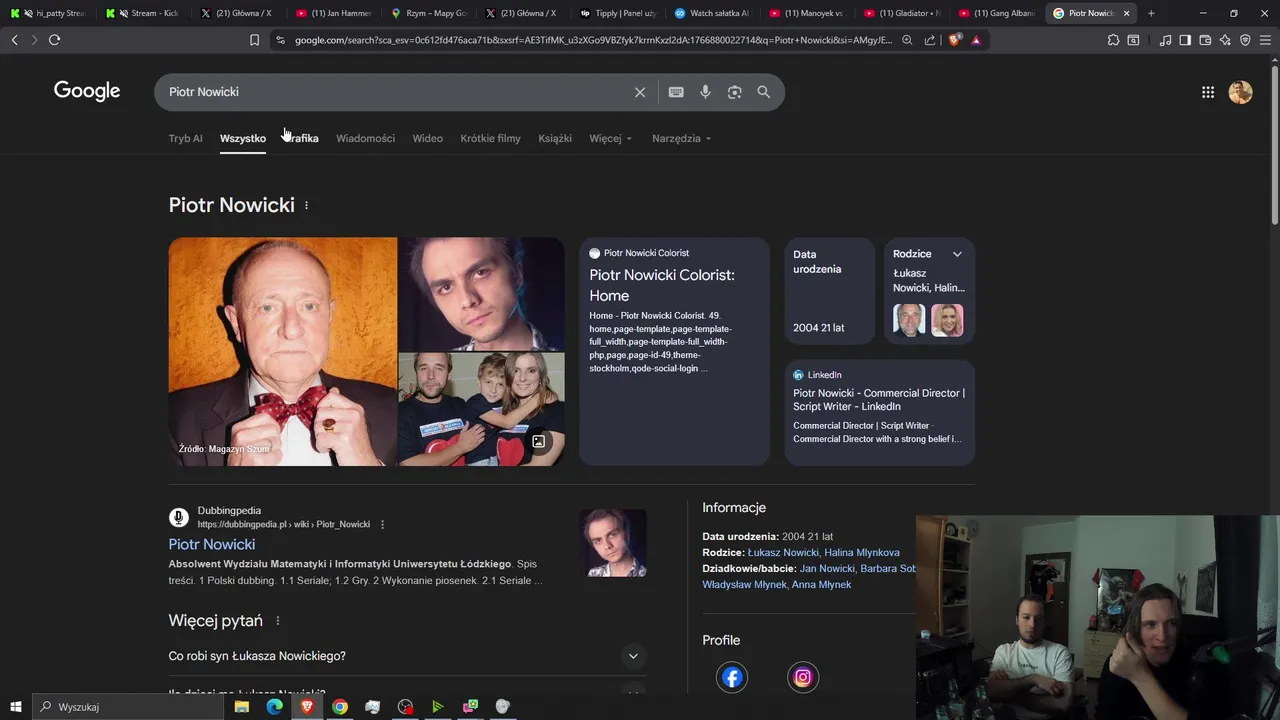
Task: Switch to the Rzym – Mapy Google browser tab
Action: pyautogui.click(x=429, y=13)
